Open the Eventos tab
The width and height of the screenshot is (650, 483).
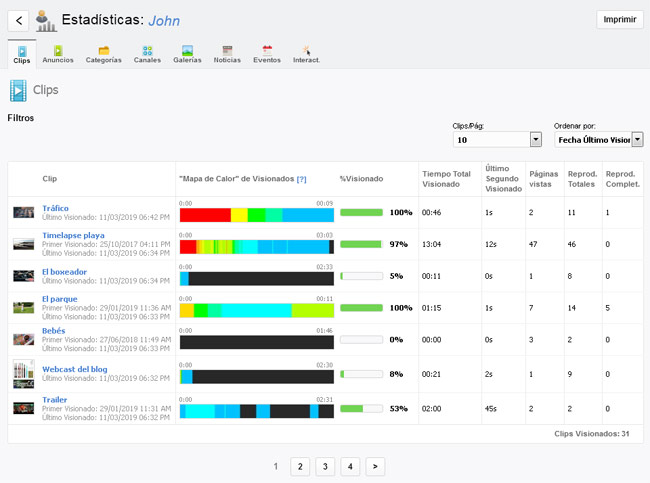click(x=267, y=54)
